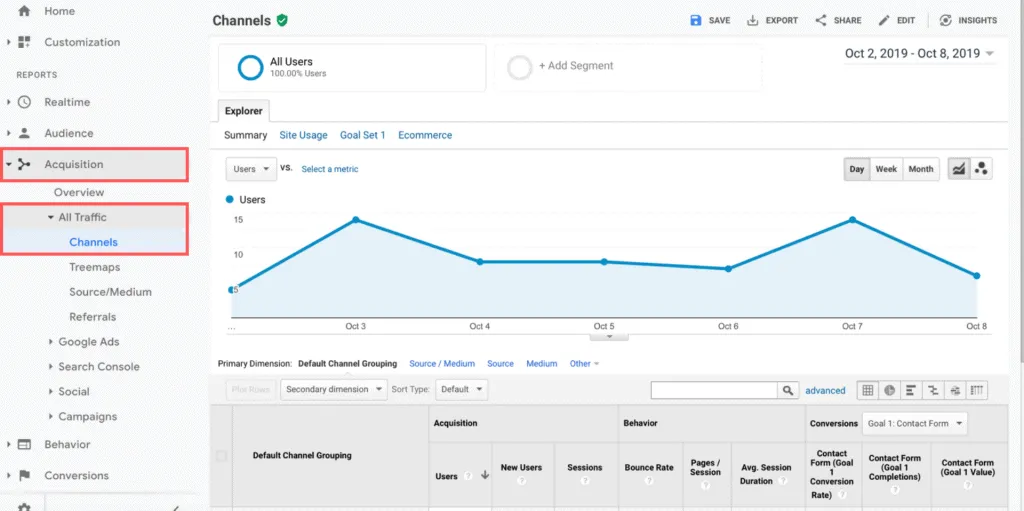This screenshot has width=1024, height=511.
Task: Click the Insights icon
Action: 946,20
